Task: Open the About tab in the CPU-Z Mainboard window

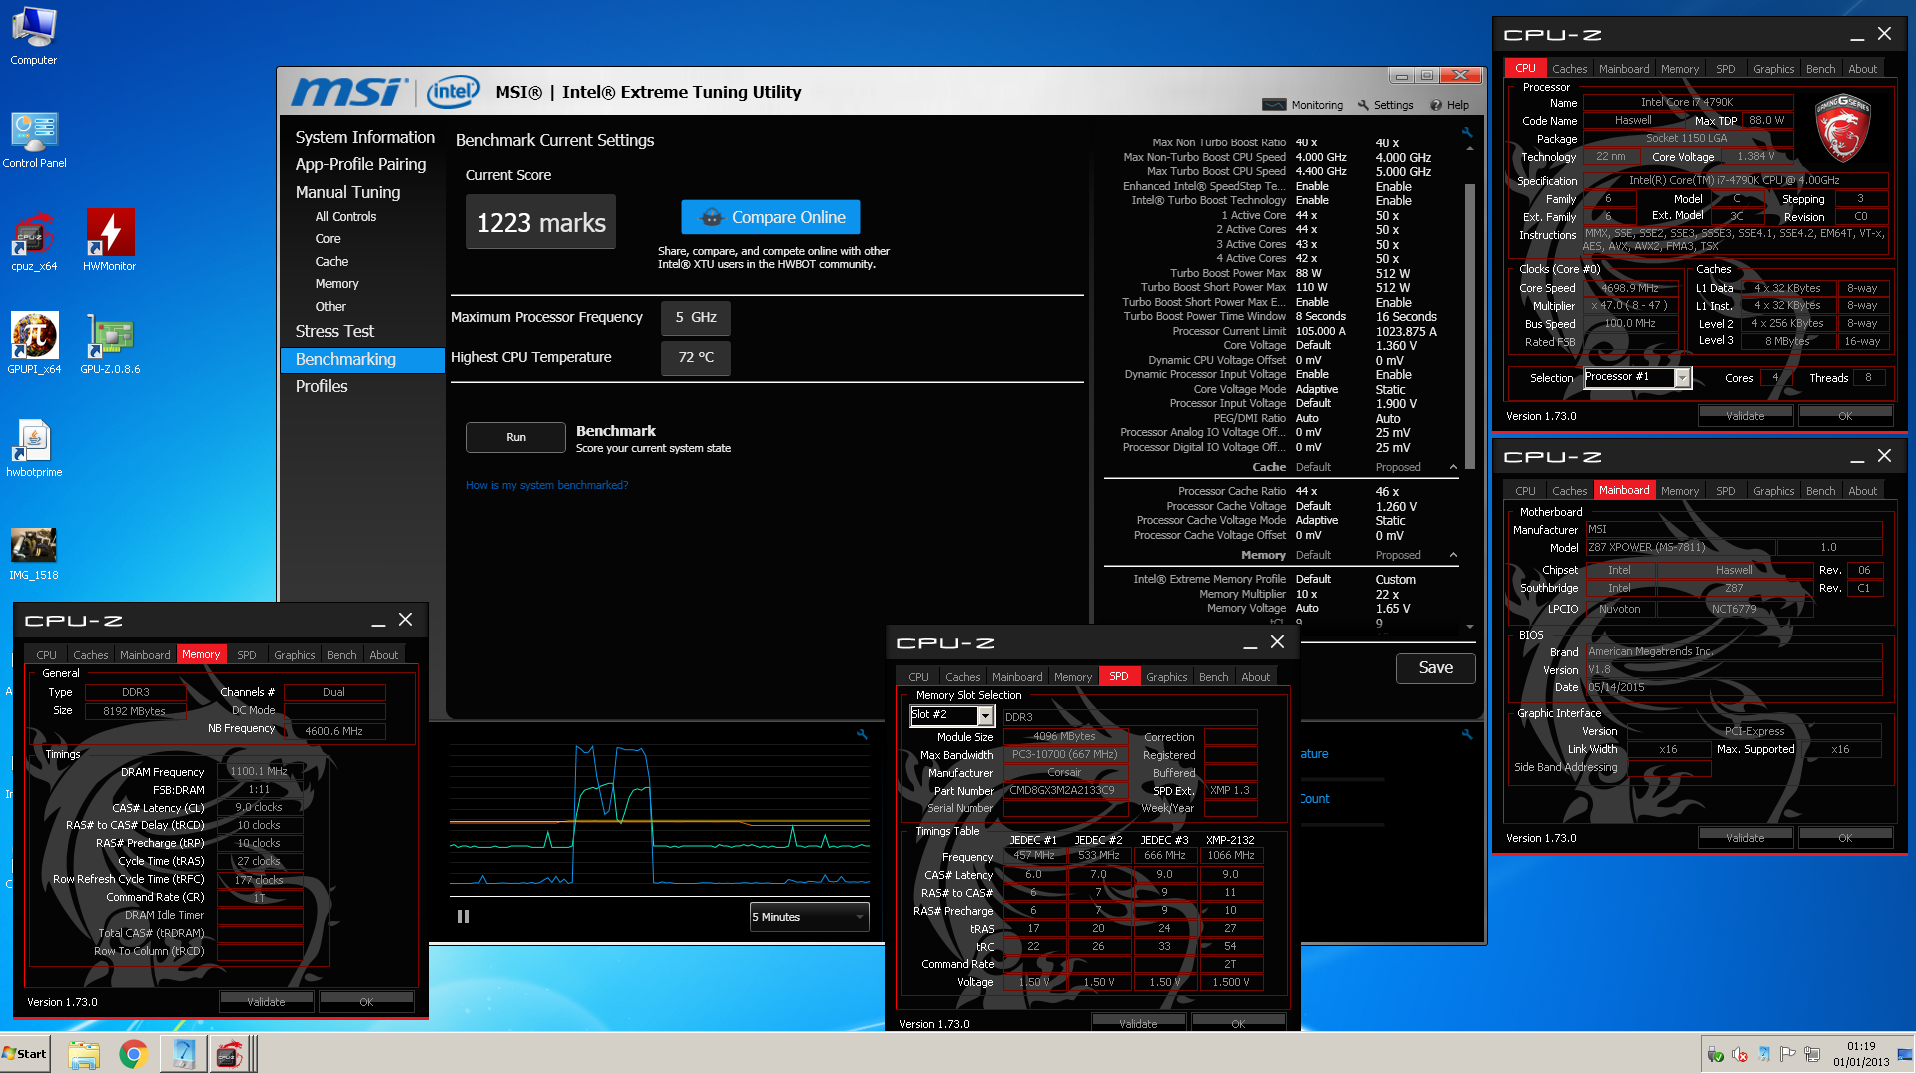Action: 1862,491
